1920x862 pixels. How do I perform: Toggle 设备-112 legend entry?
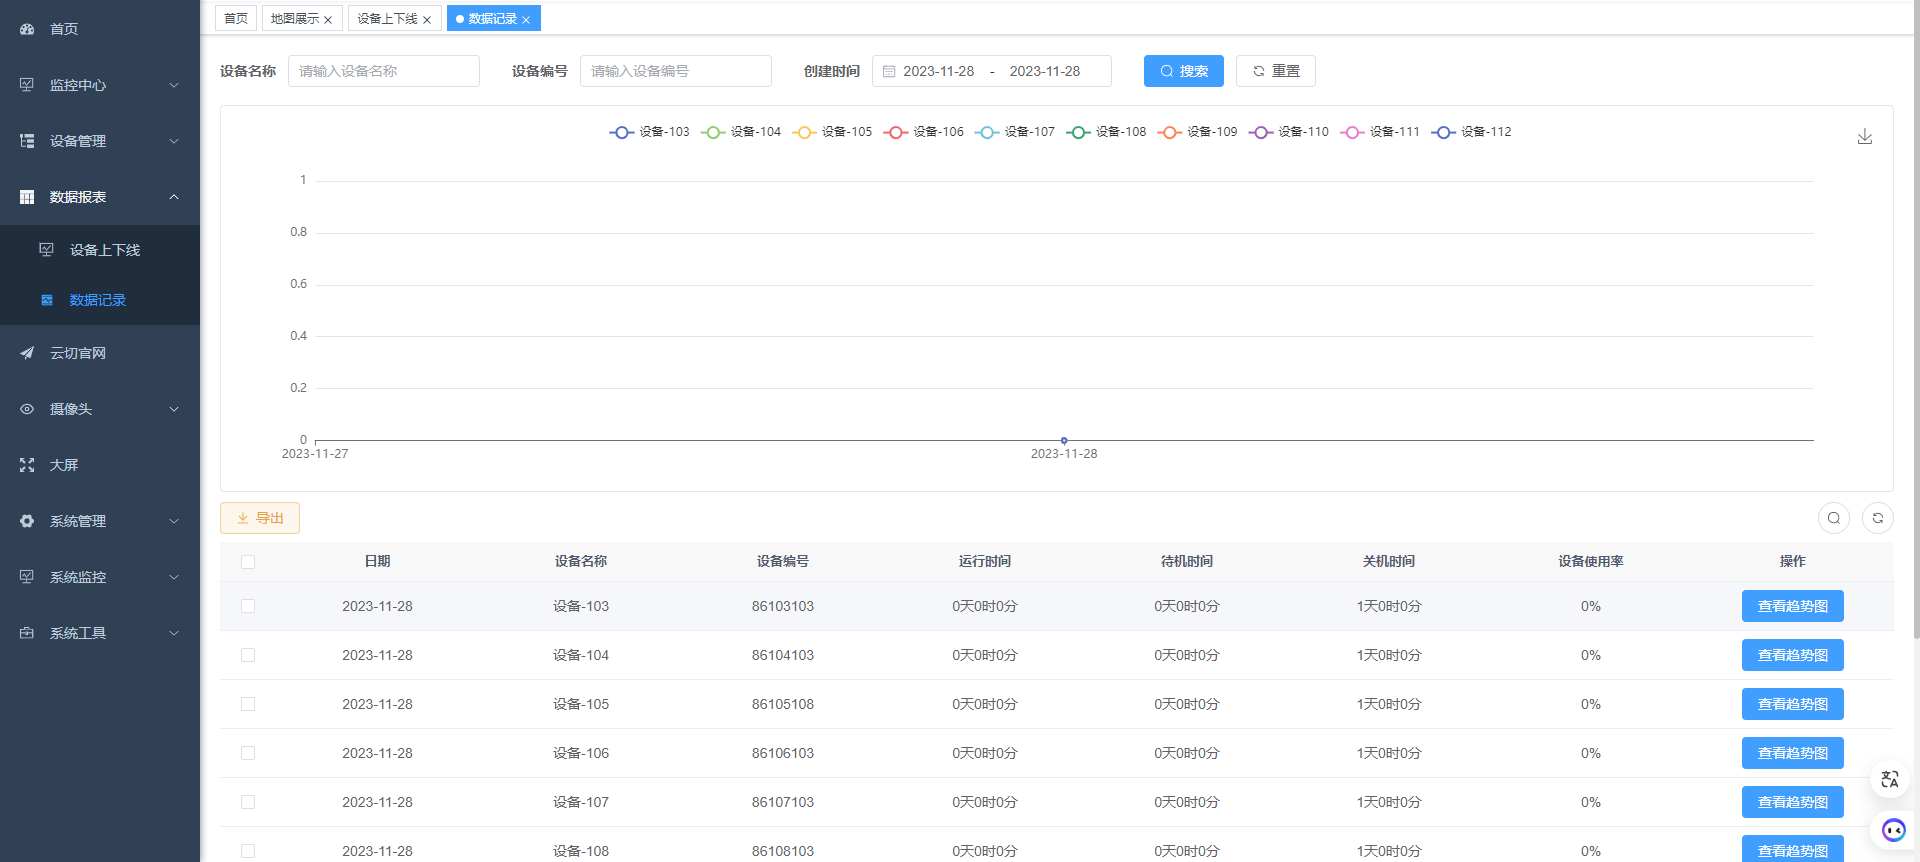(x=1471, y=132)
